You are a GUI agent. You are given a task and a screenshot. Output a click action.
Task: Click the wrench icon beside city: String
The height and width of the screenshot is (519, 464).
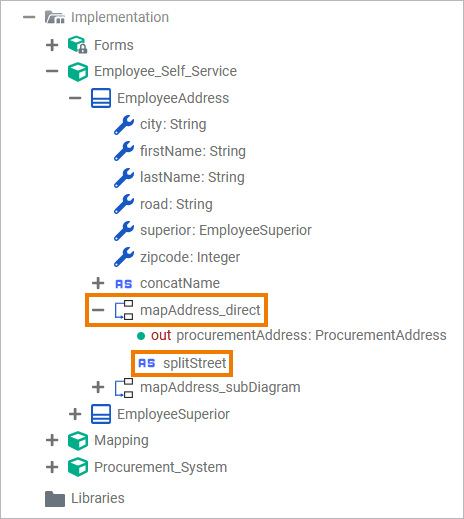click(124, 125)
